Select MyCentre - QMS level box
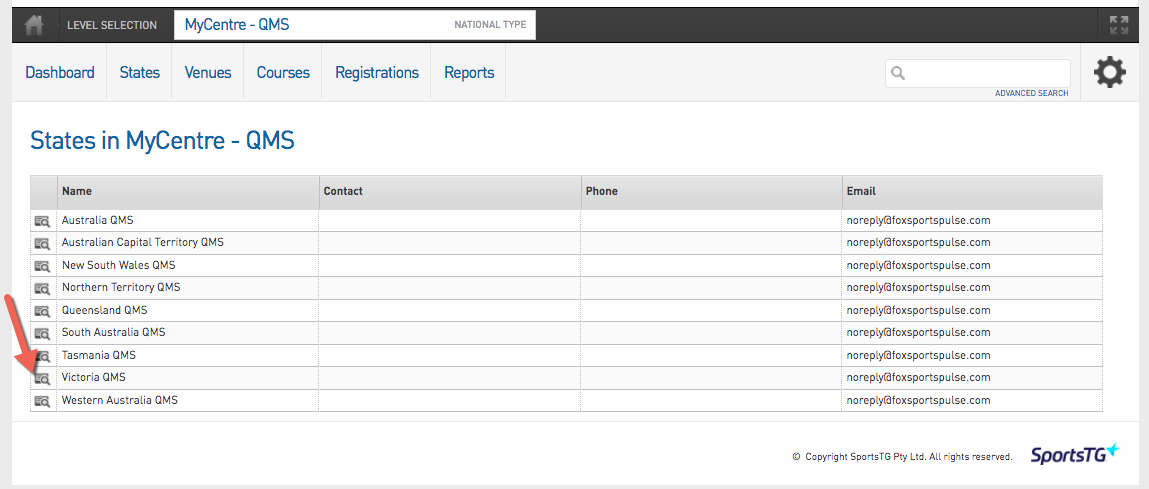 (x=355, y=25)
